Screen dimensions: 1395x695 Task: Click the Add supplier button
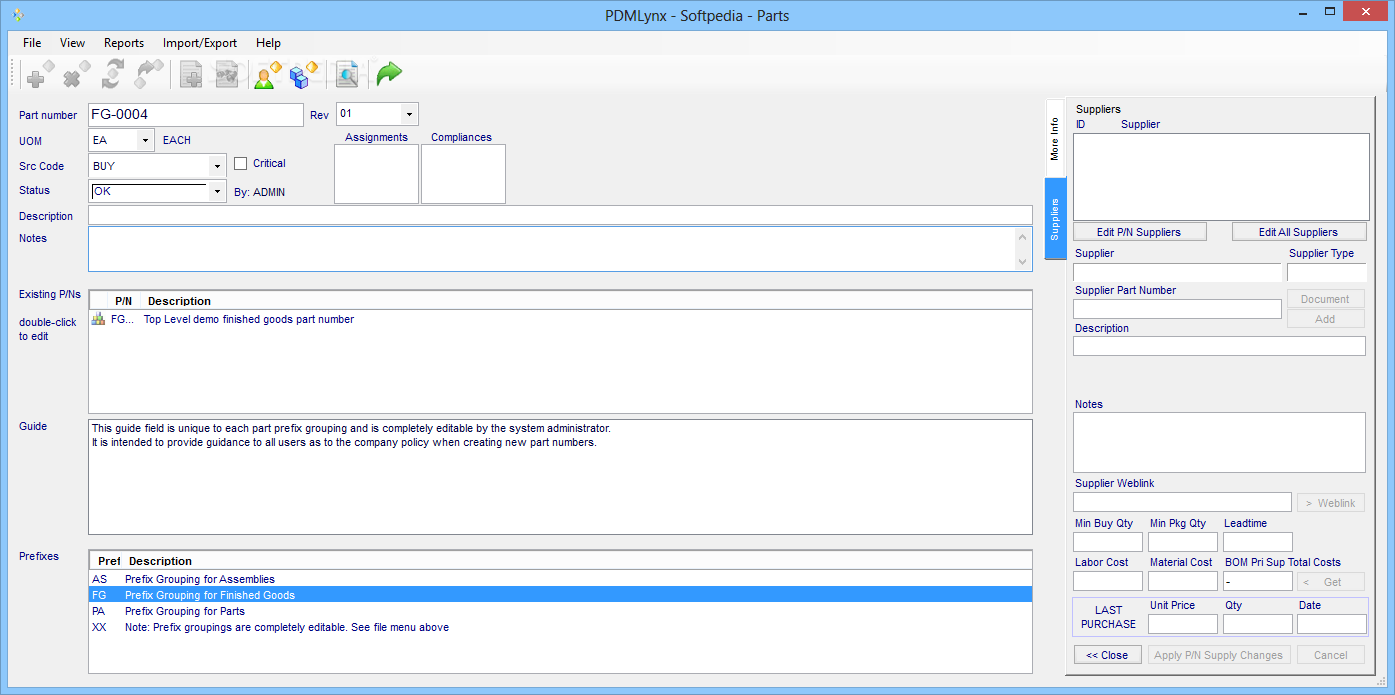coord(1325,319)
